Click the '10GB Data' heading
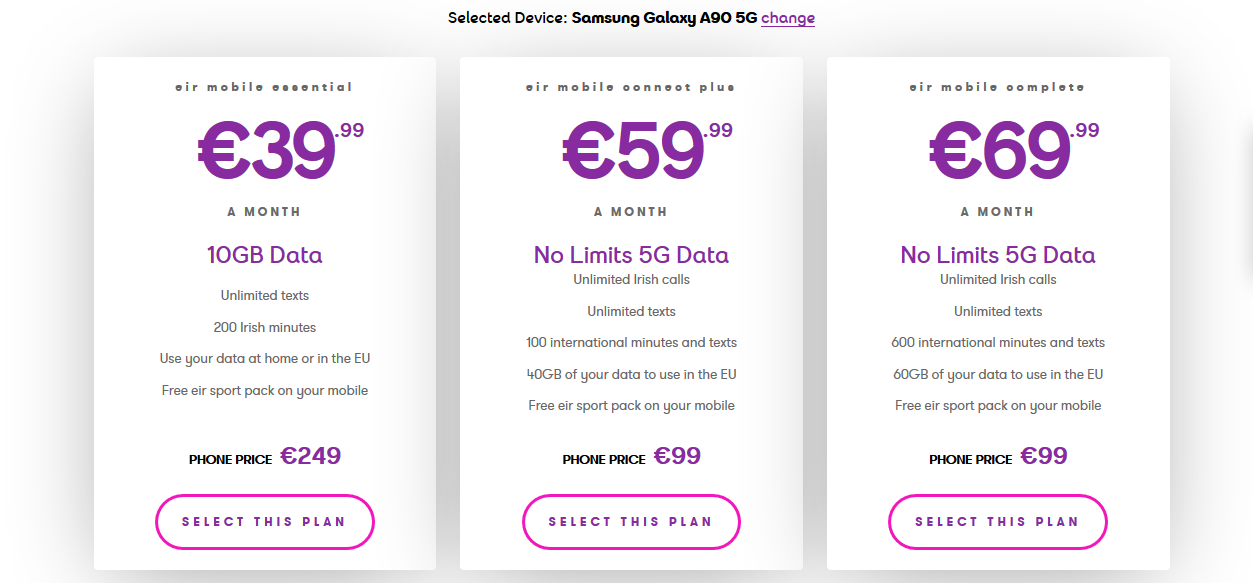Viewport: 1253px width, 583px height. (x=265, y=255)
